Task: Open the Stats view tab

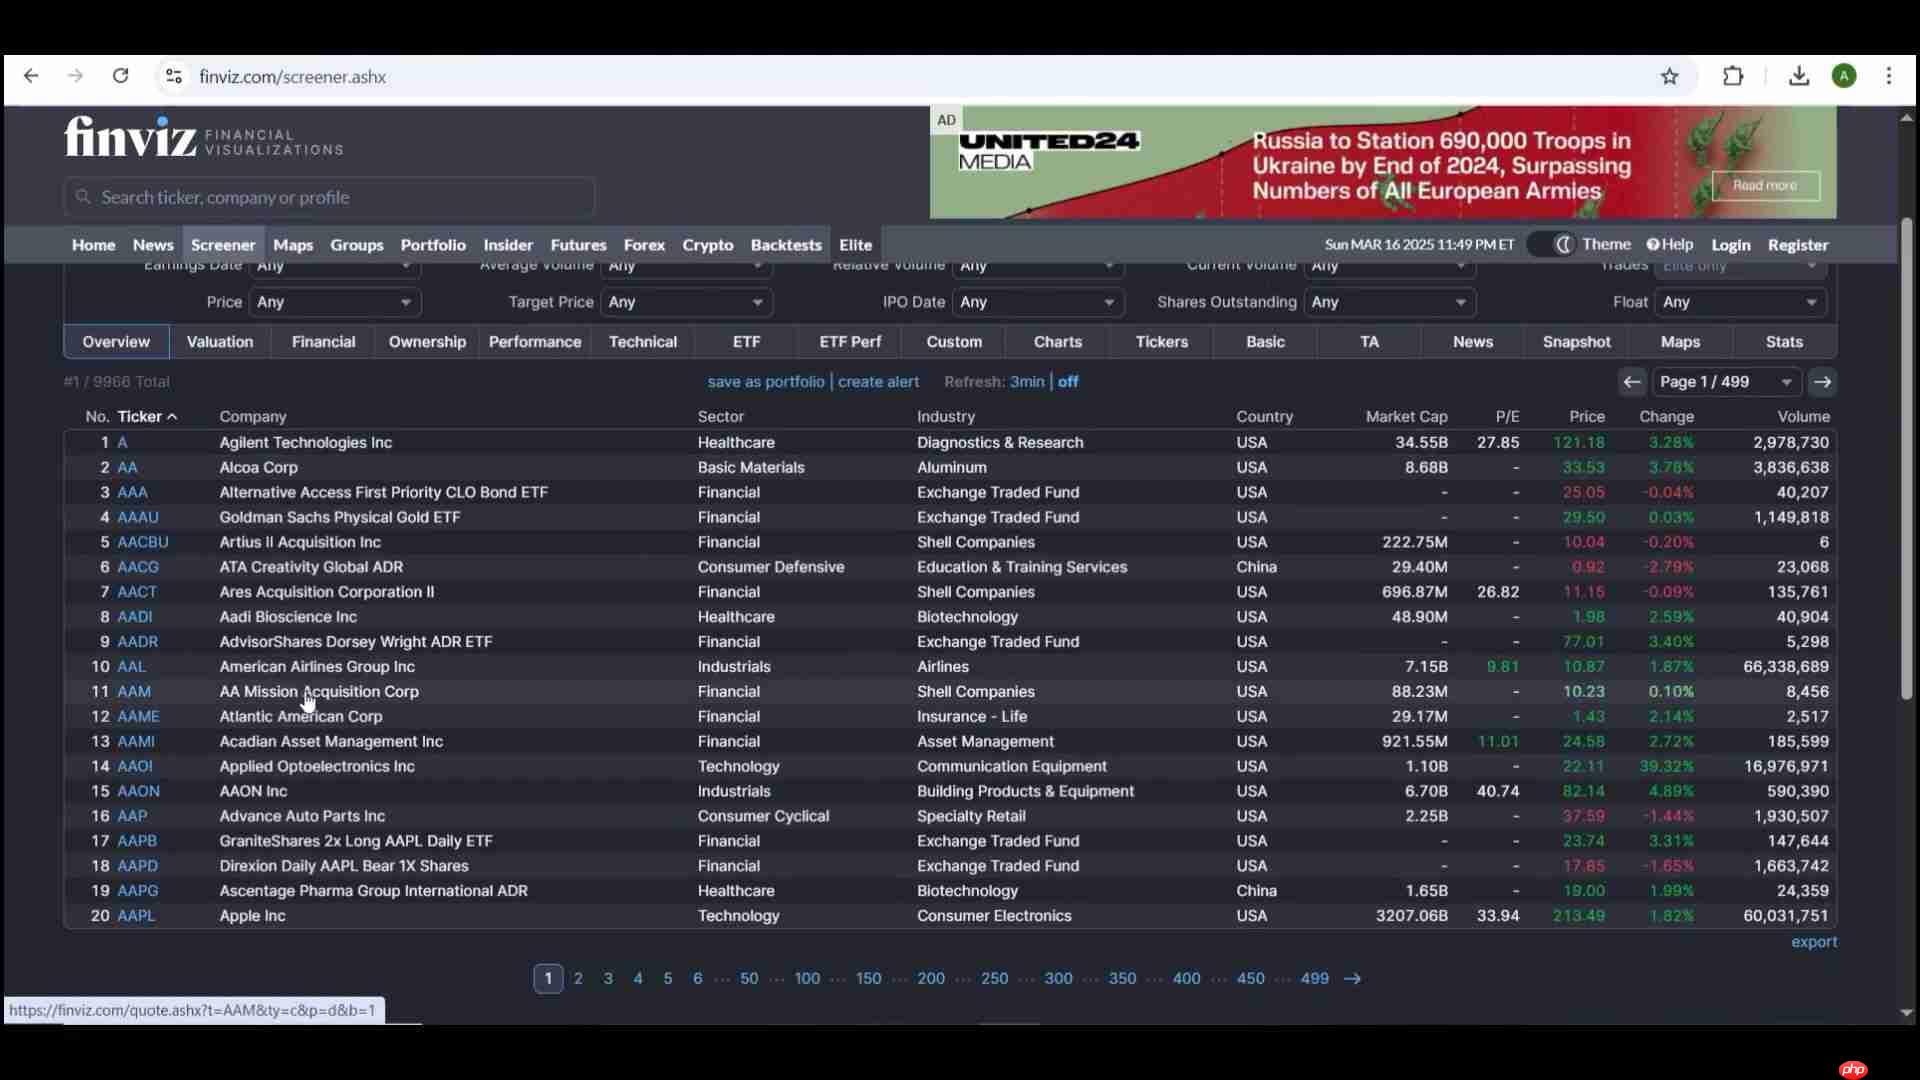Action: 1784,342
